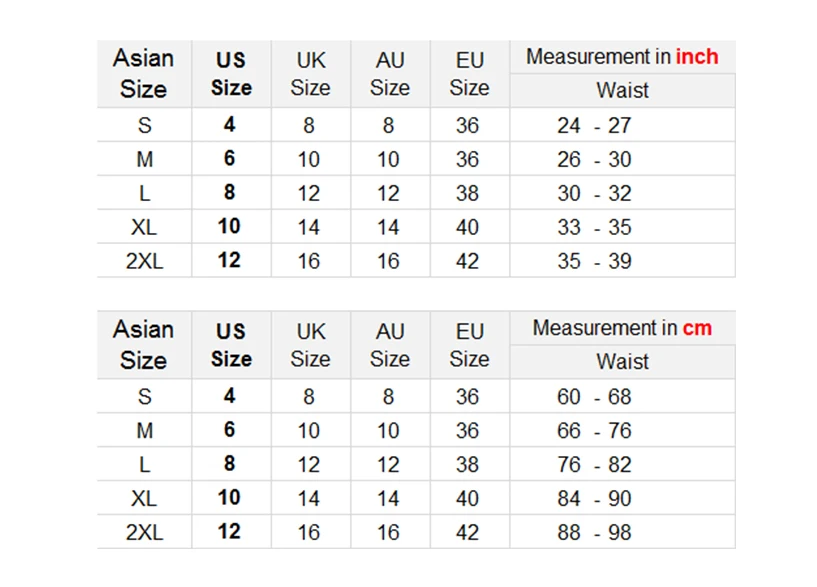Click 2XL in the inch table
The height and width of the screenshot is (587, 817).
pyautogui.click(x=144, y=260)
